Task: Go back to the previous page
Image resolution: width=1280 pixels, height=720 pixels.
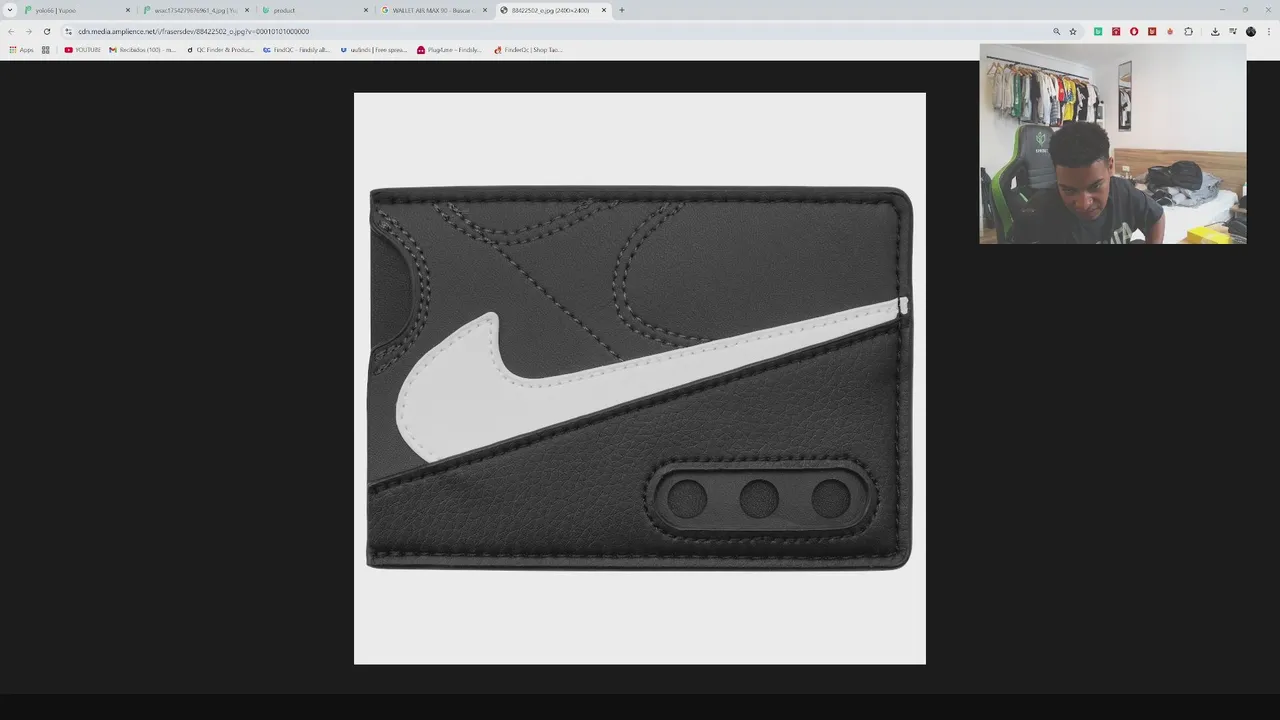Action: point(11,31)
